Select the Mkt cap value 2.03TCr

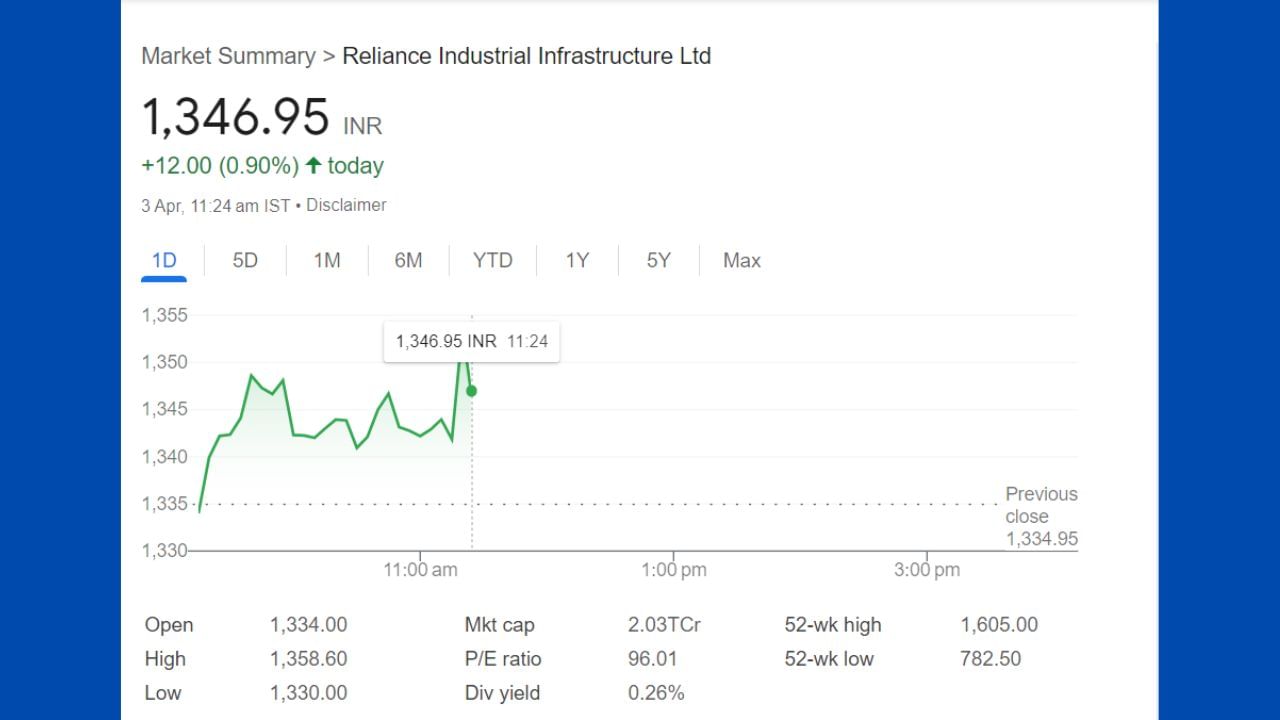click(x=664, y=625)
